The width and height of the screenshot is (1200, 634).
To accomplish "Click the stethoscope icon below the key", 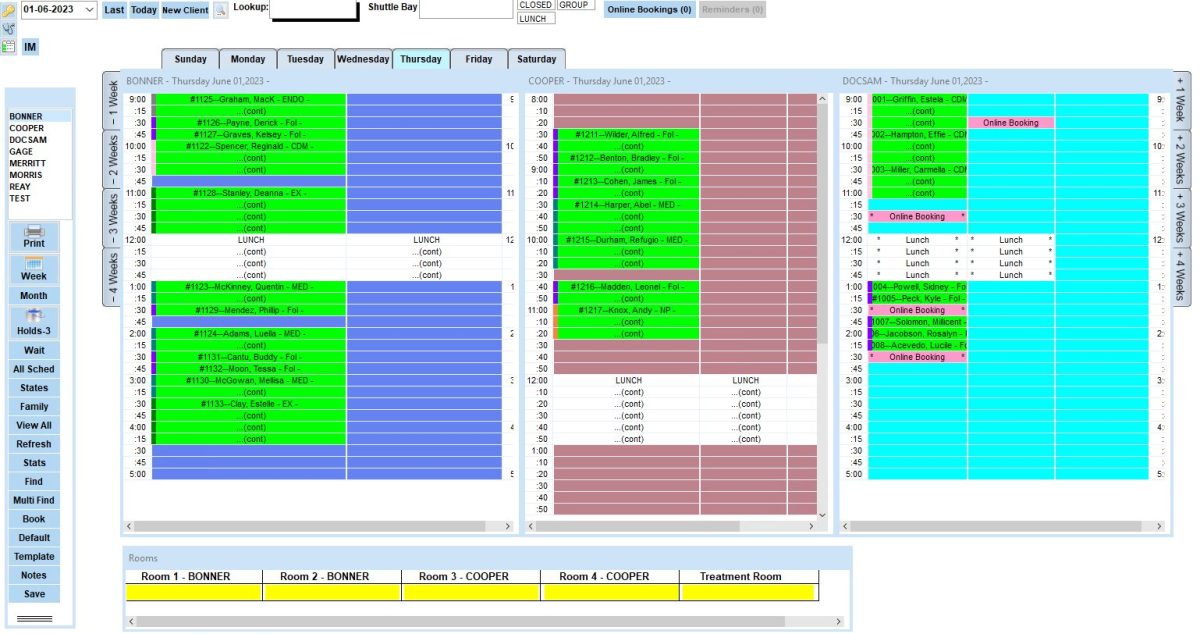I will 9,28.
